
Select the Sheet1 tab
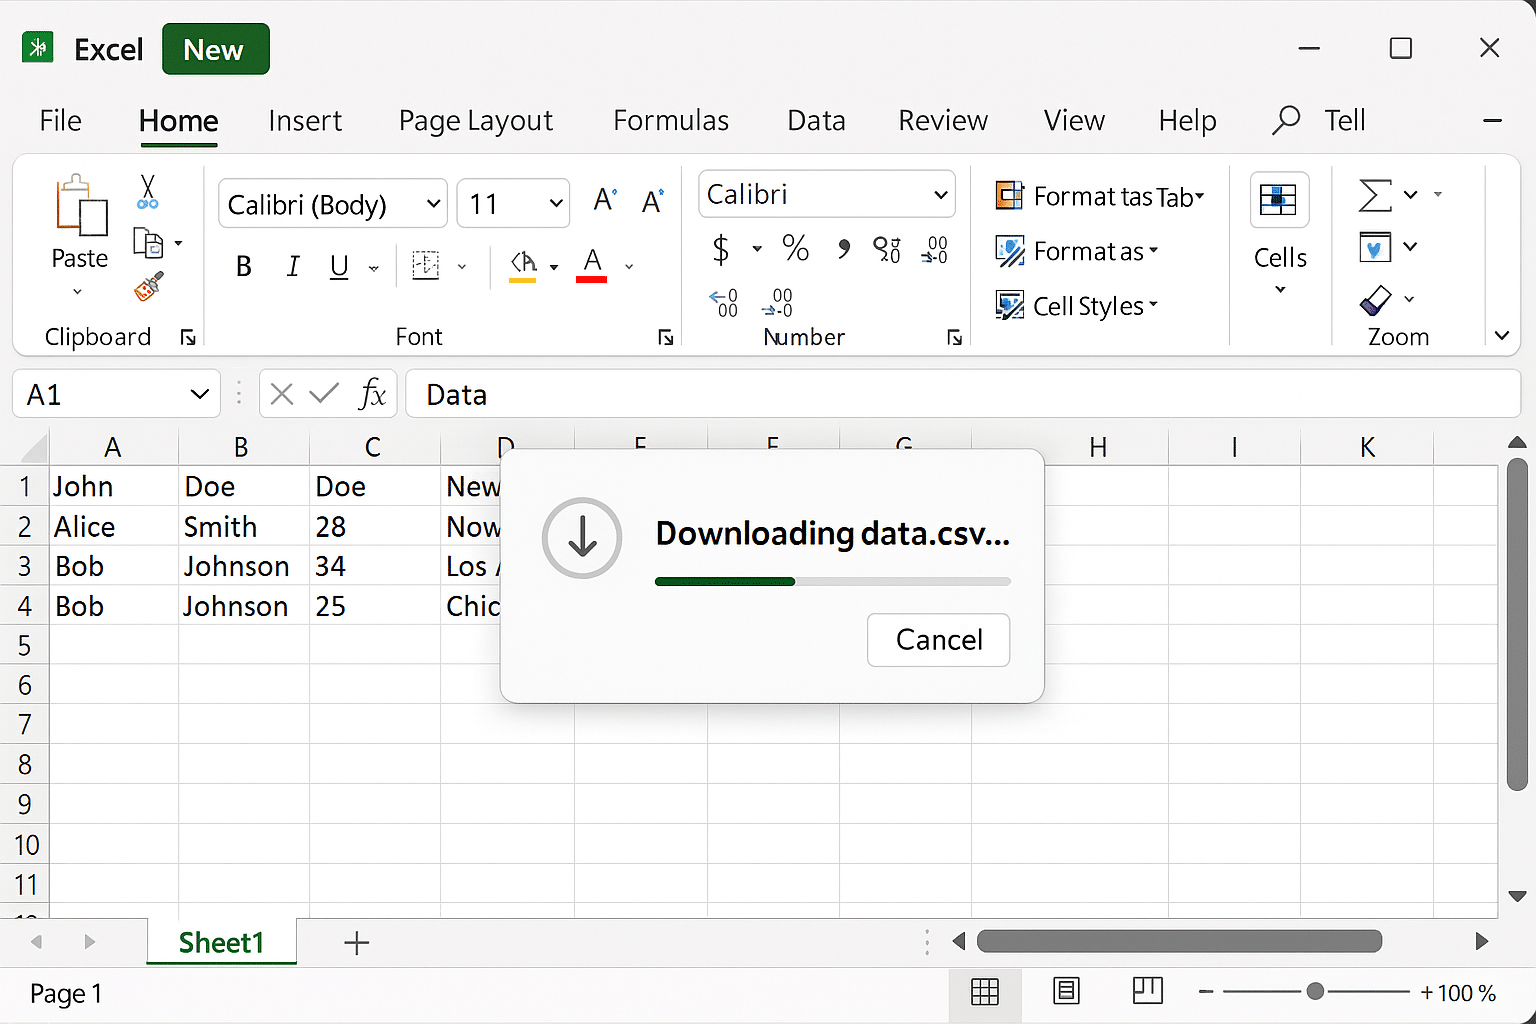(x=221, y=942)
